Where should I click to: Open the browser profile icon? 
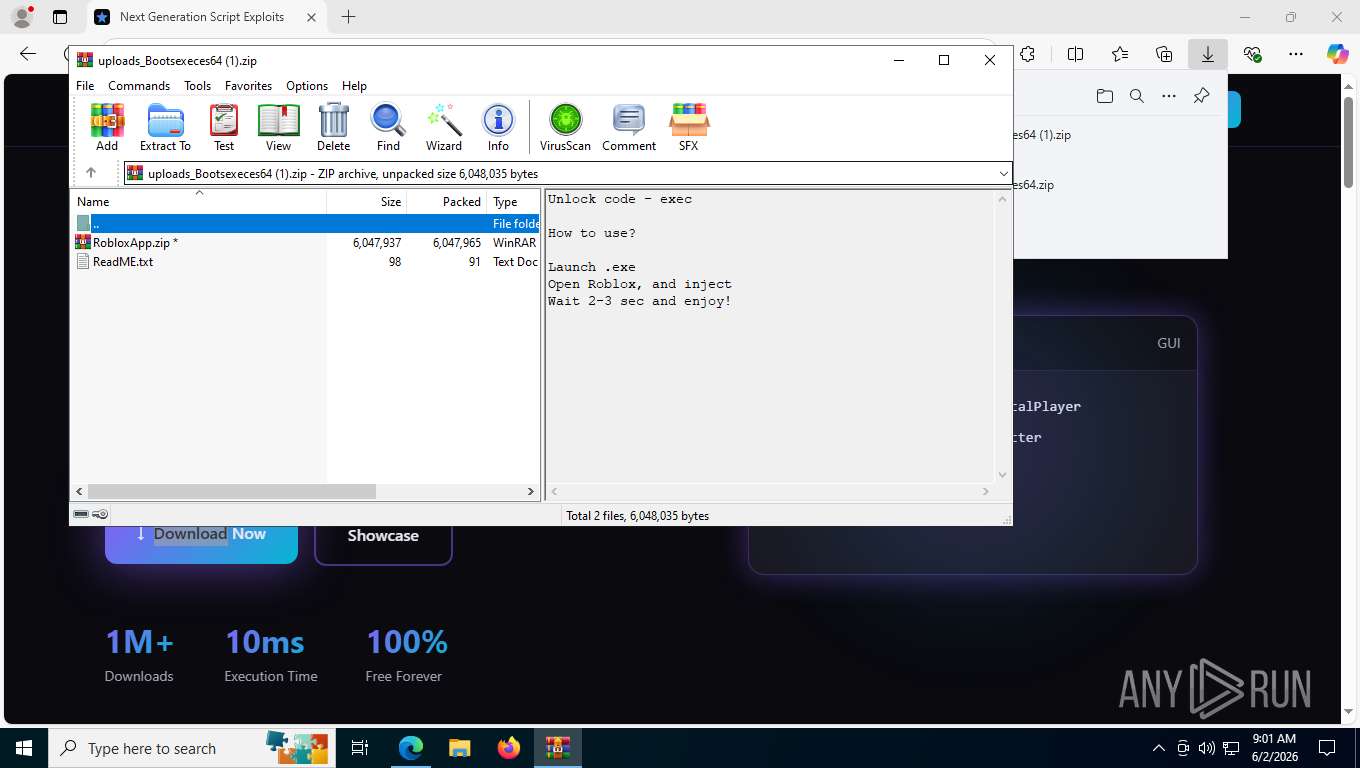coord(21,17)
